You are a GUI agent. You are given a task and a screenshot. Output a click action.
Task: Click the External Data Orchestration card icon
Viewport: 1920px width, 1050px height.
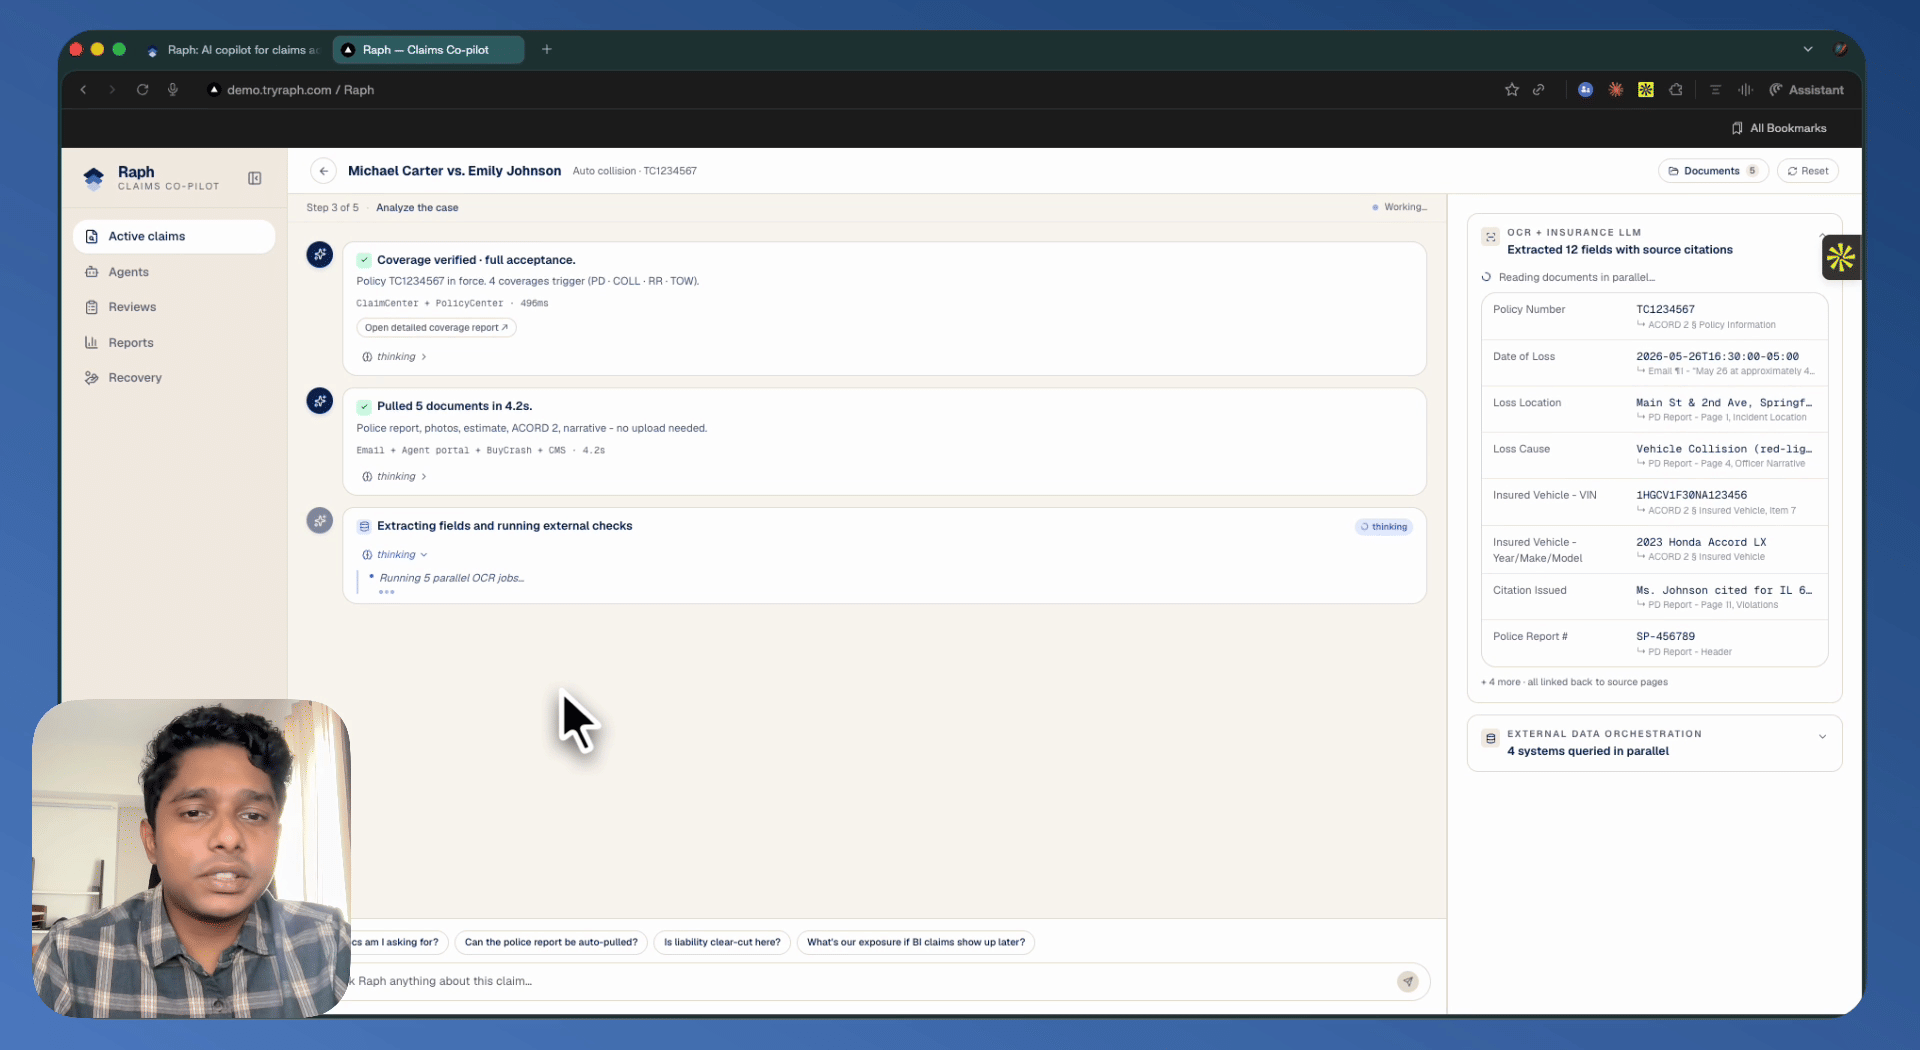1491,738
